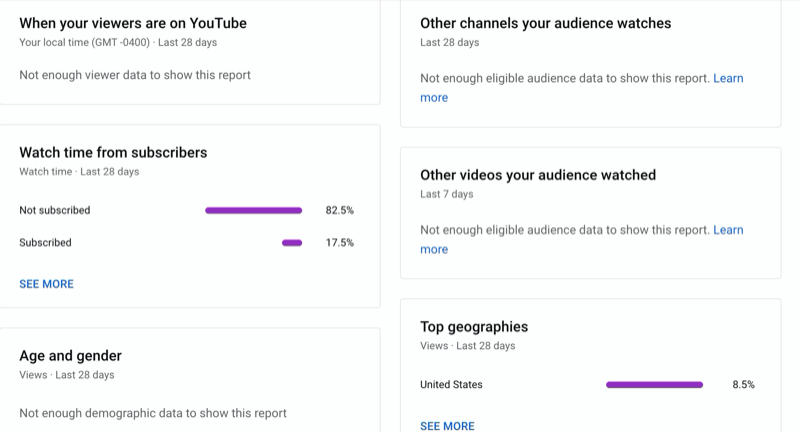This screenshot has width=800, height=432.
Task: Click the United States row label
Action: tap(451, 385)
